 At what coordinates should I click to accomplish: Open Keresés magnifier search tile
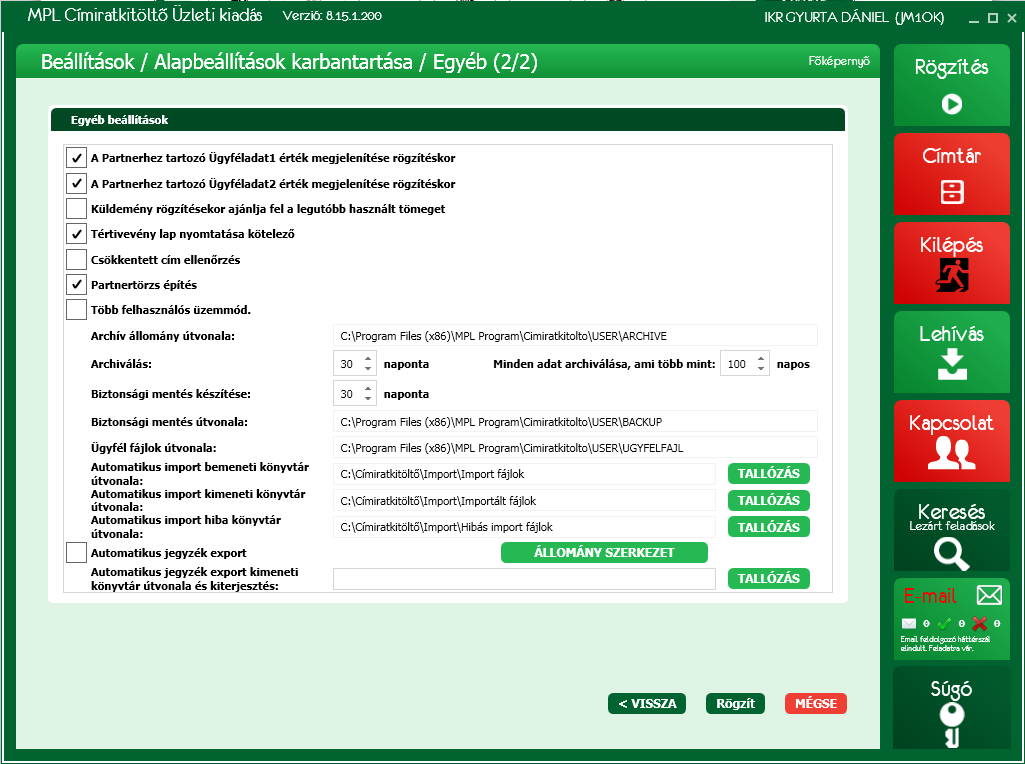[951, 530]
